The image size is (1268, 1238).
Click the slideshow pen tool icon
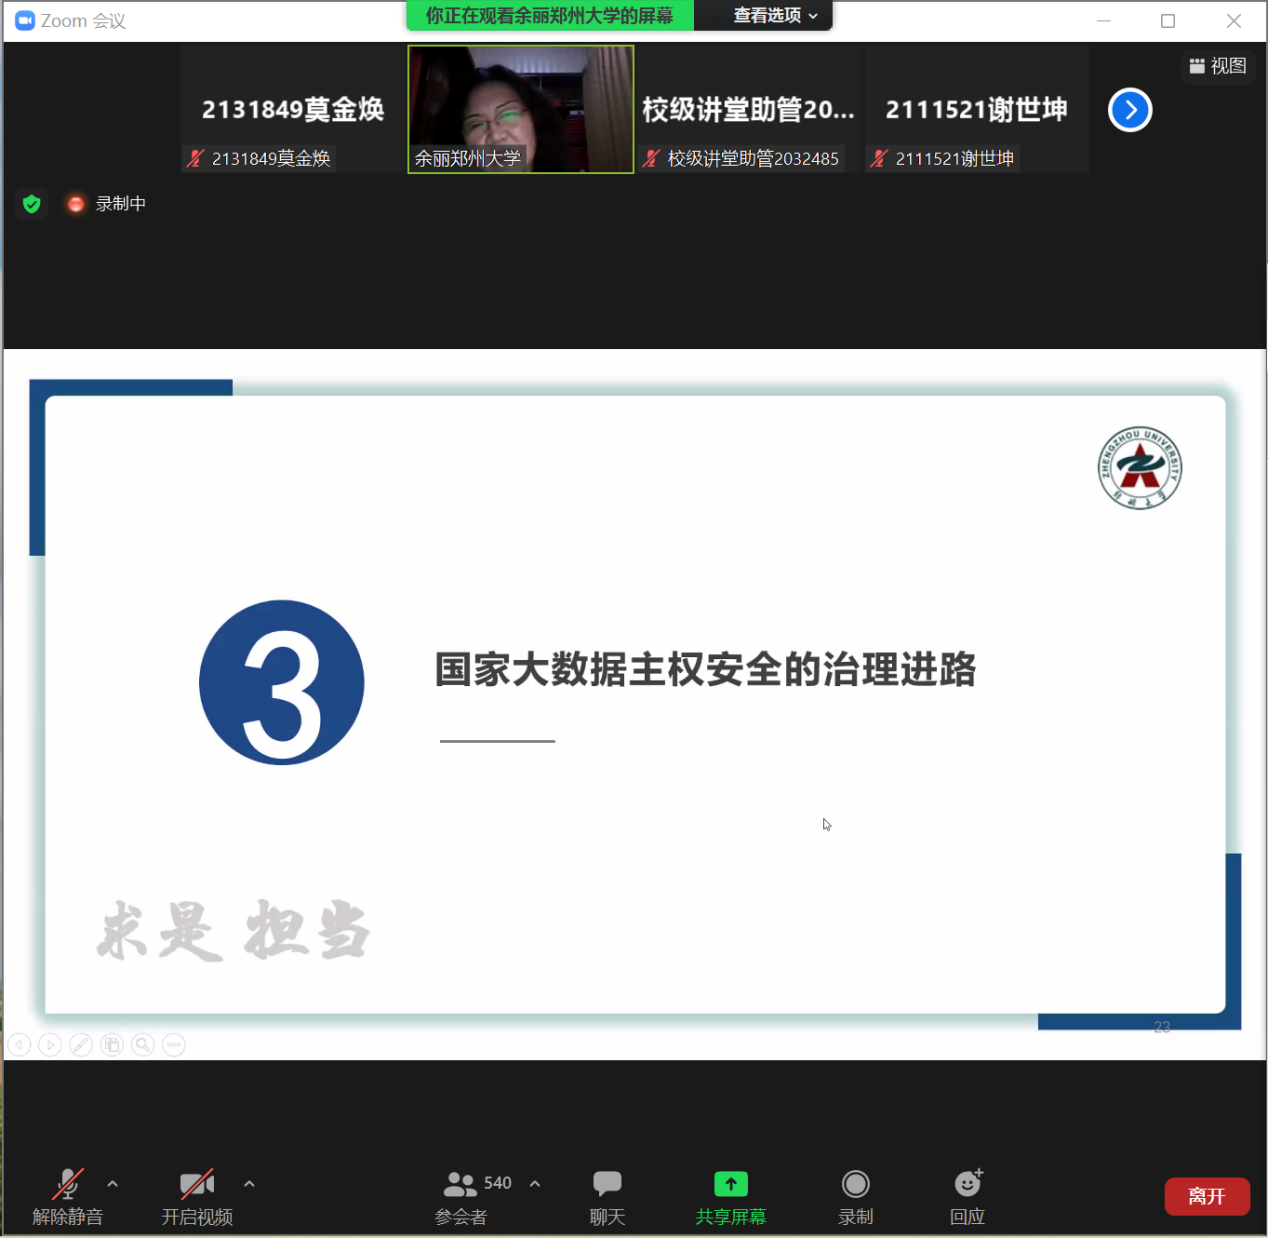tap(81, 1045)
